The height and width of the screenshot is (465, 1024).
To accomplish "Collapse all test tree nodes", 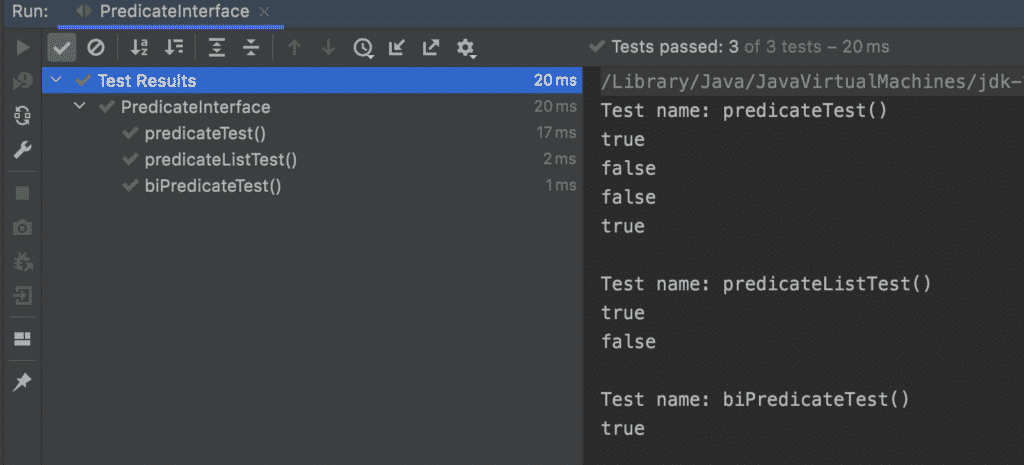I will click(251, 47).
